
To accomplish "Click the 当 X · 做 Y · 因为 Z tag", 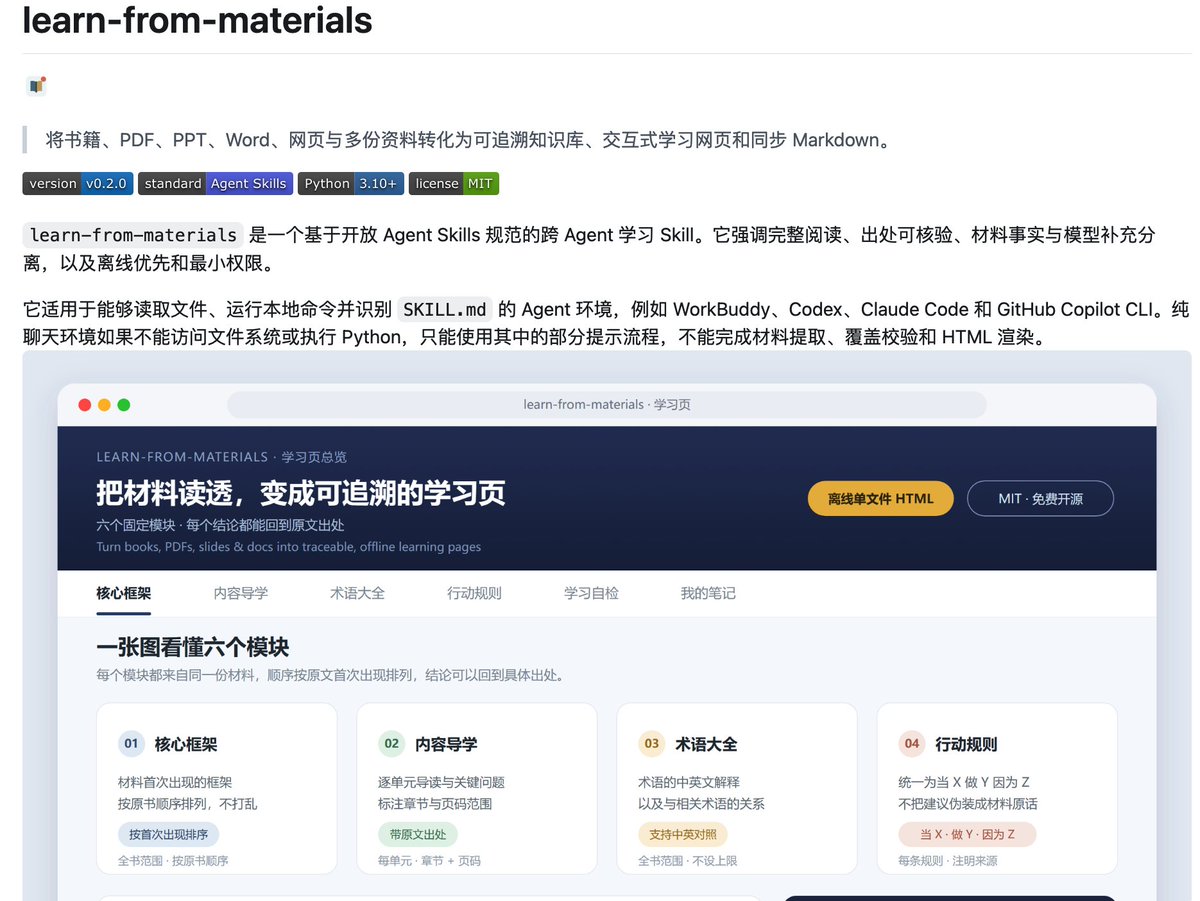I will coord(967,834).
